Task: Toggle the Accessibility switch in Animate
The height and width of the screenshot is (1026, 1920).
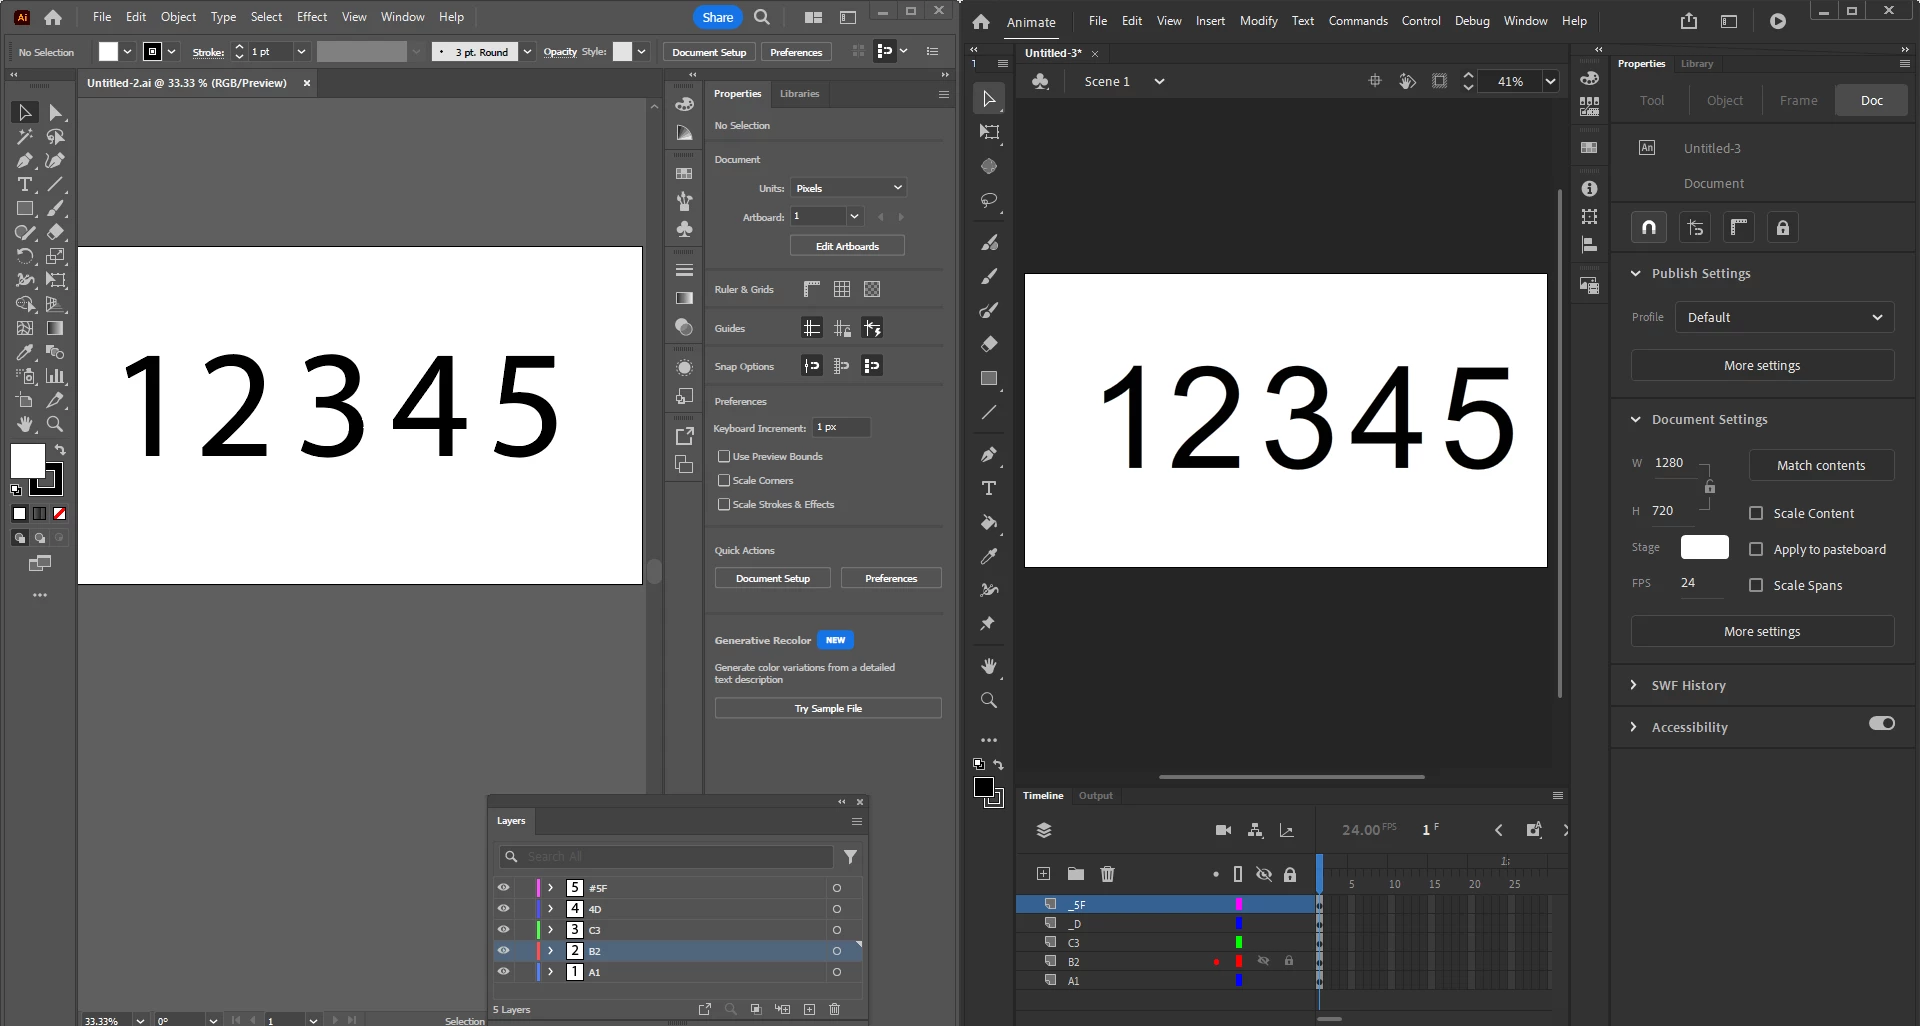Action: 1882,723
